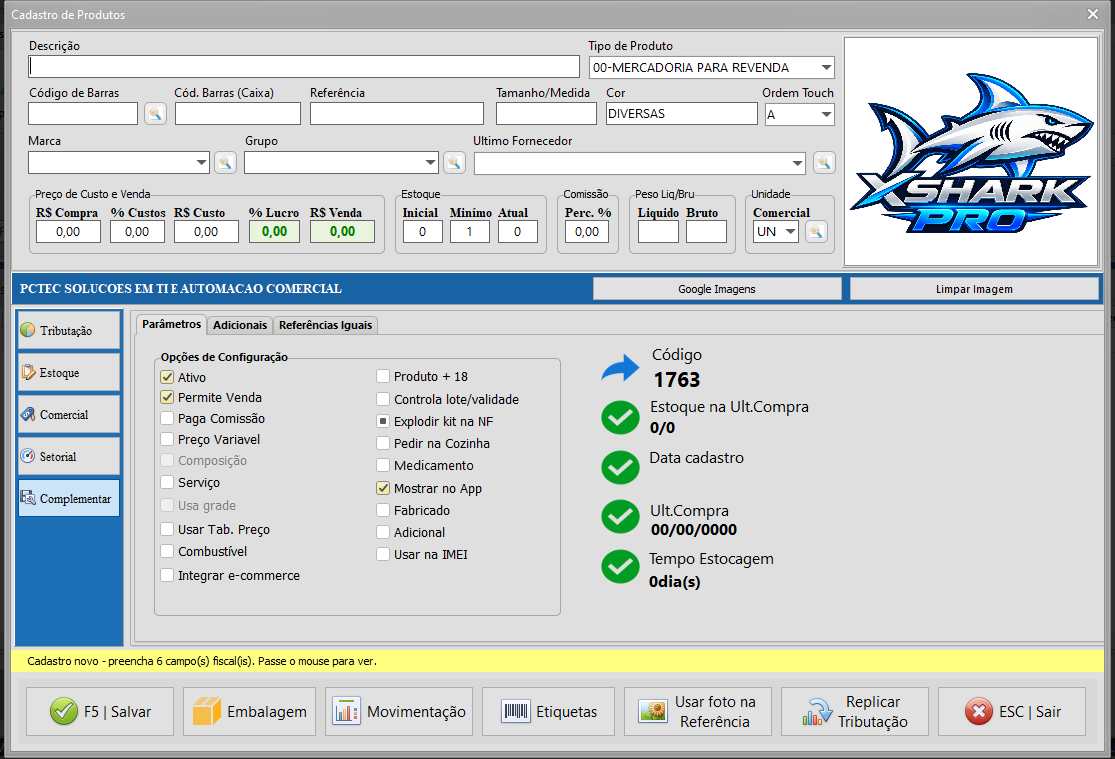Click the sunflower photo icon on Usar foto
Viewport: 1115px width, 759px height.
(x=653, y=711)
